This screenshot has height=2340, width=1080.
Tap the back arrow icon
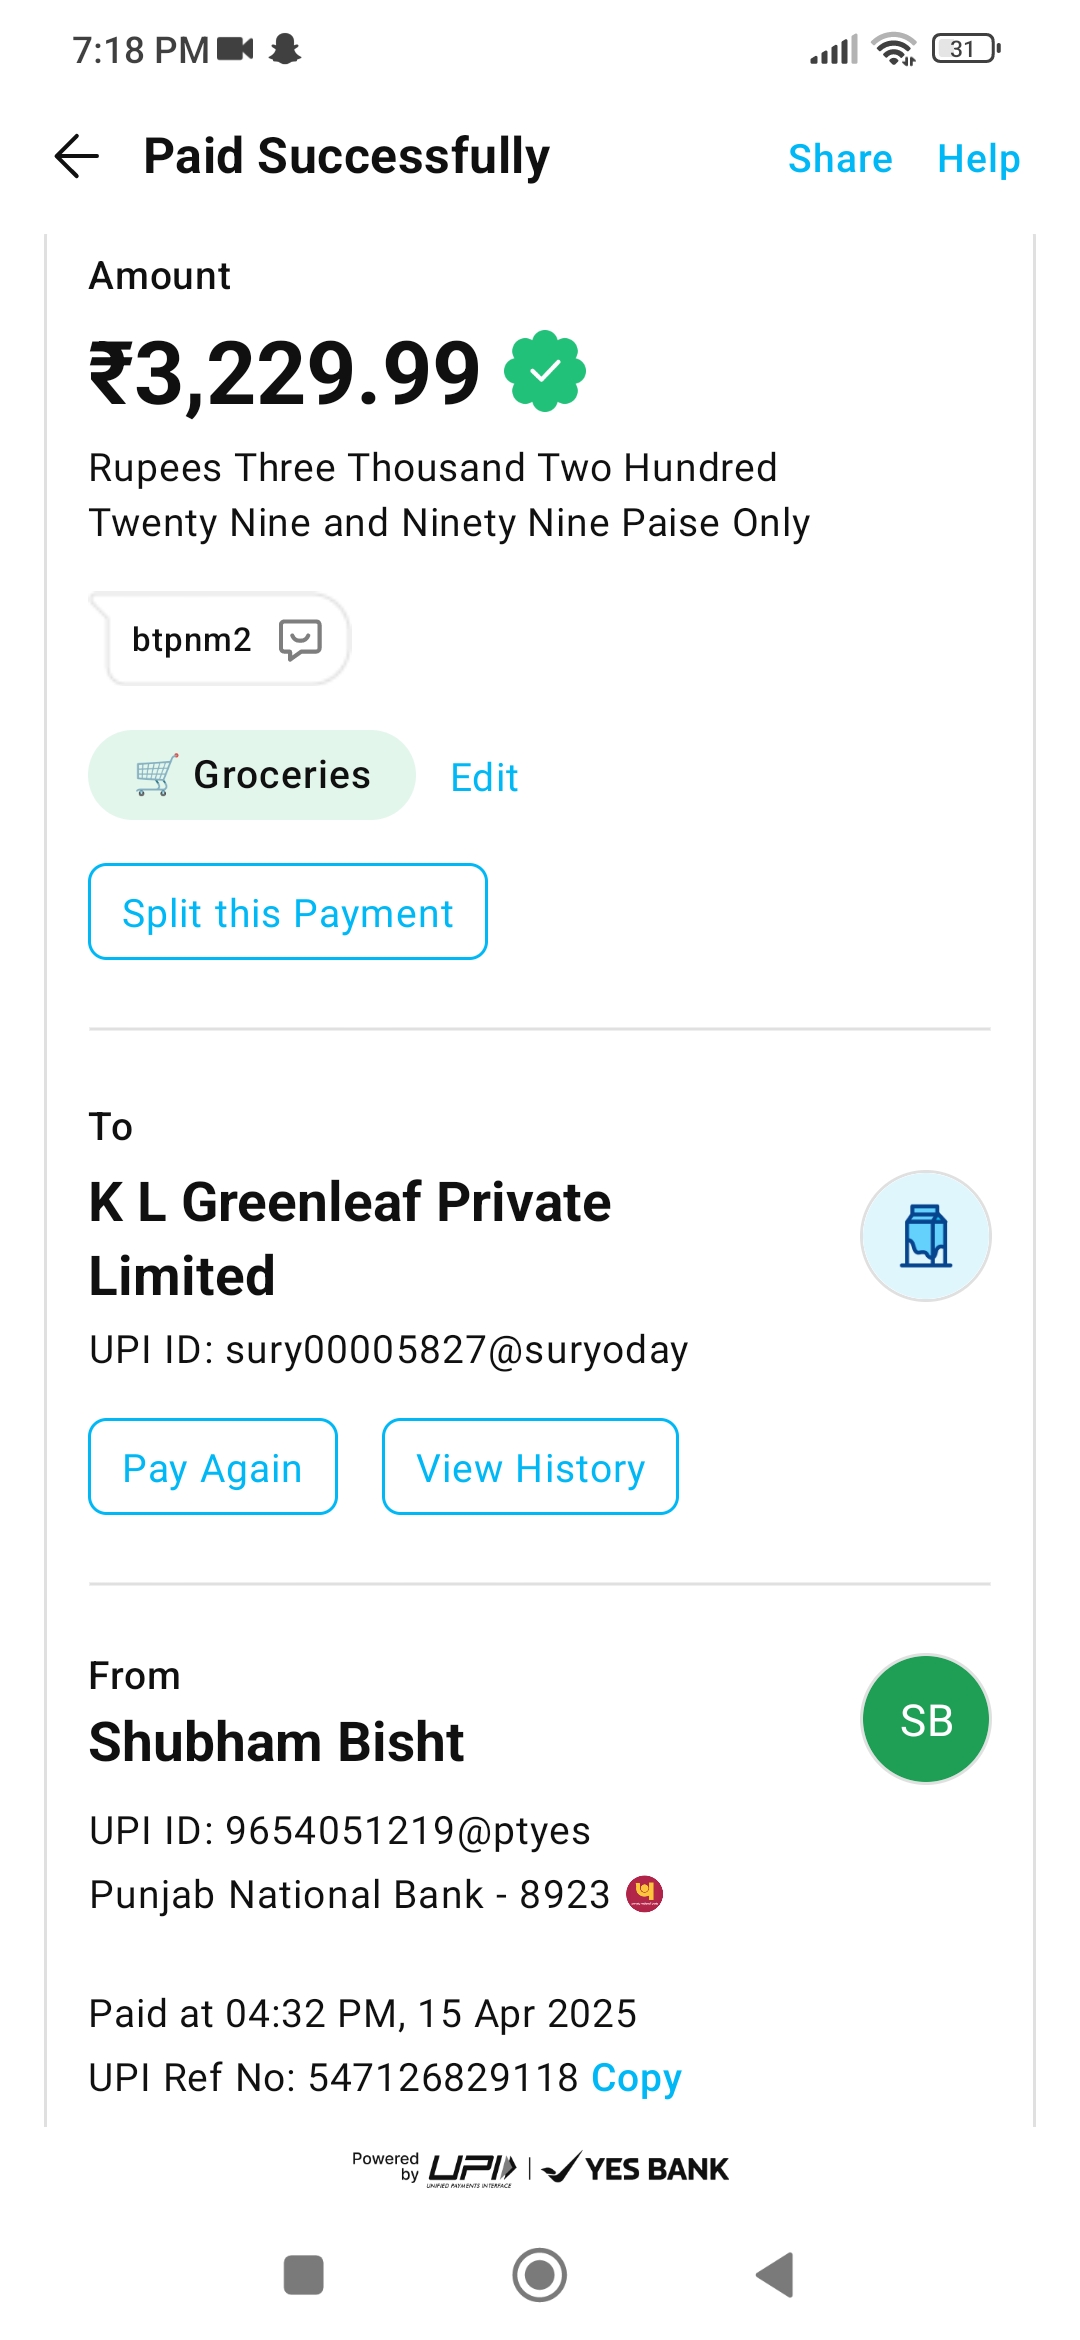77,157
